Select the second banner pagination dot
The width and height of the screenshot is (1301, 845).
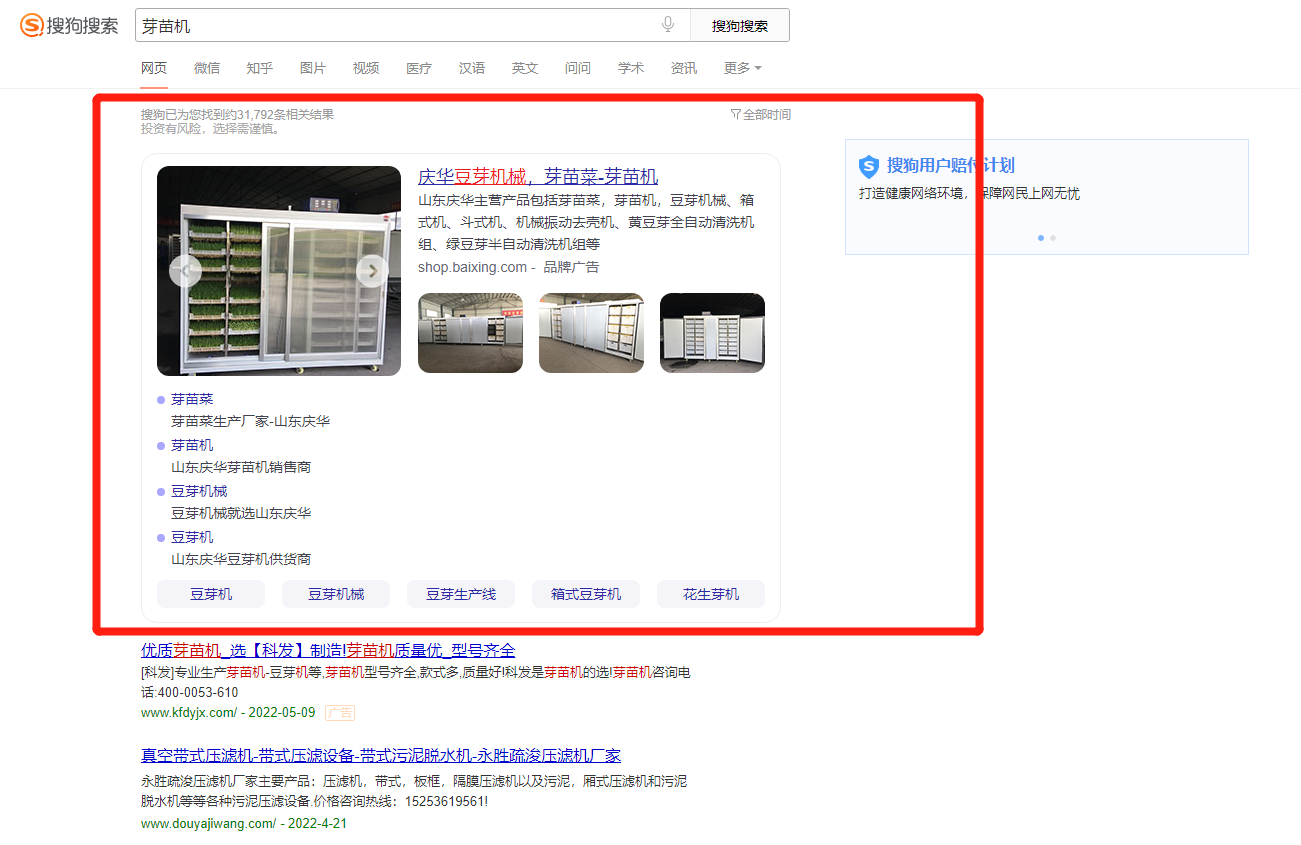(1053, 238)
